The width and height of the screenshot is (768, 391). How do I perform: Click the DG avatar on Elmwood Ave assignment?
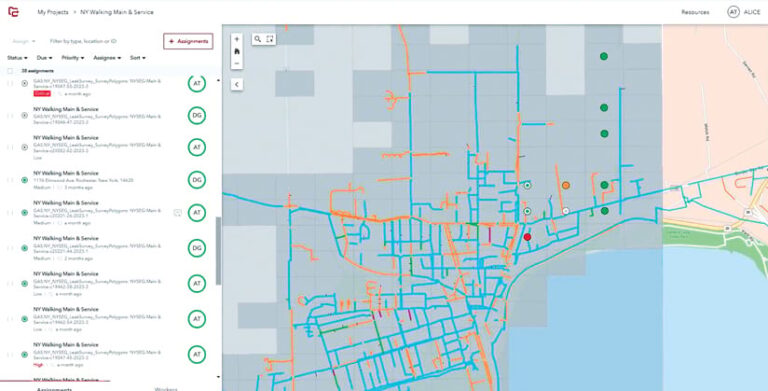[x=197, y=180]
